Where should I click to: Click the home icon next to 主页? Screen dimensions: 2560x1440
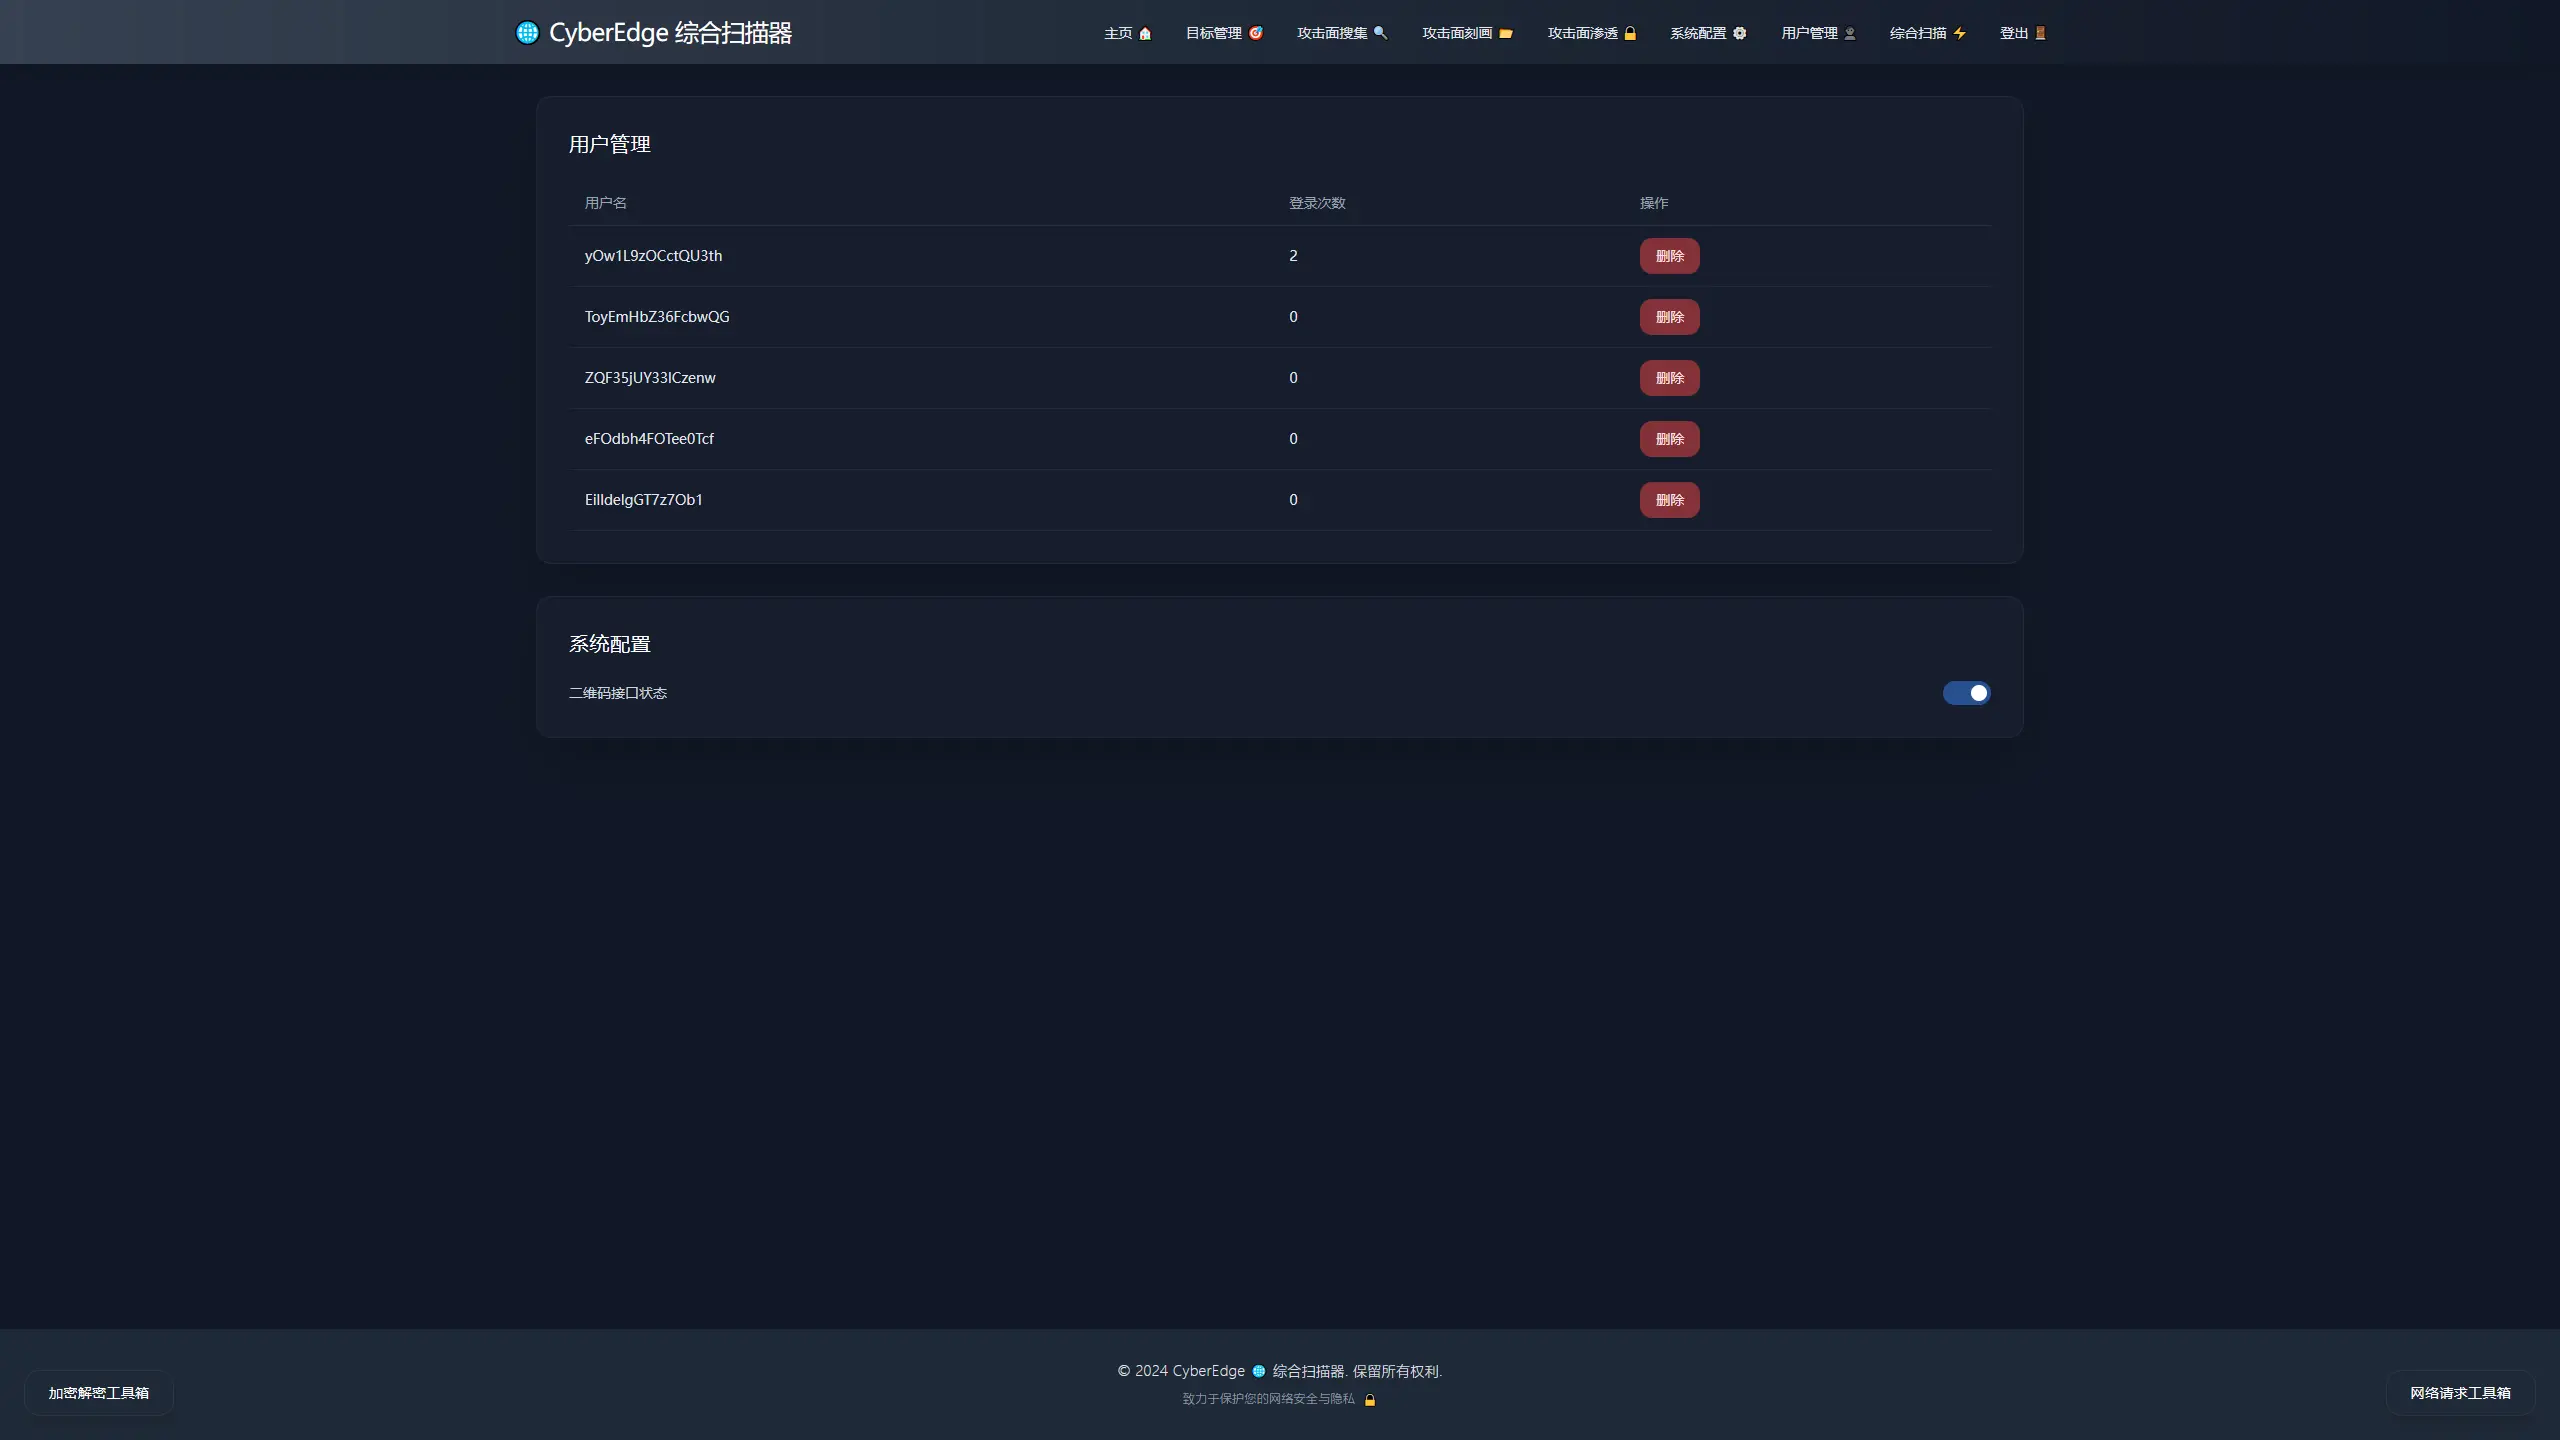coord(1145,34)
